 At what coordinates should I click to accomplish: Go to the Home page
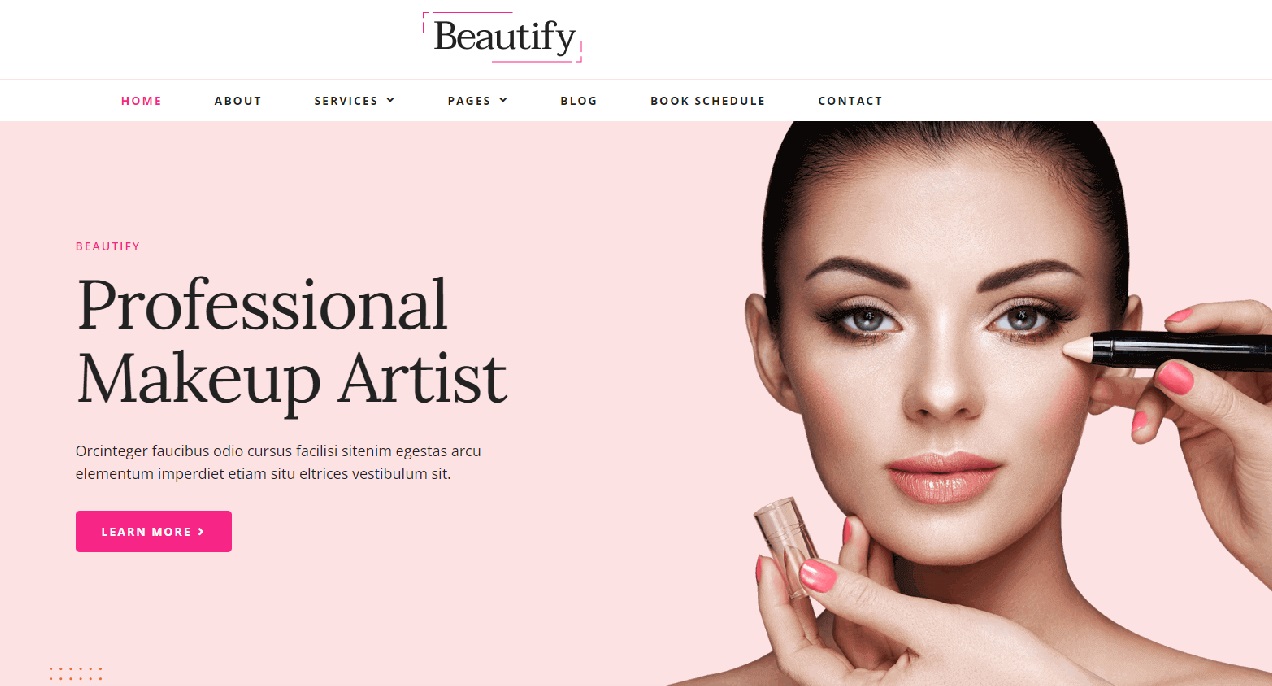tap(141, 101)
